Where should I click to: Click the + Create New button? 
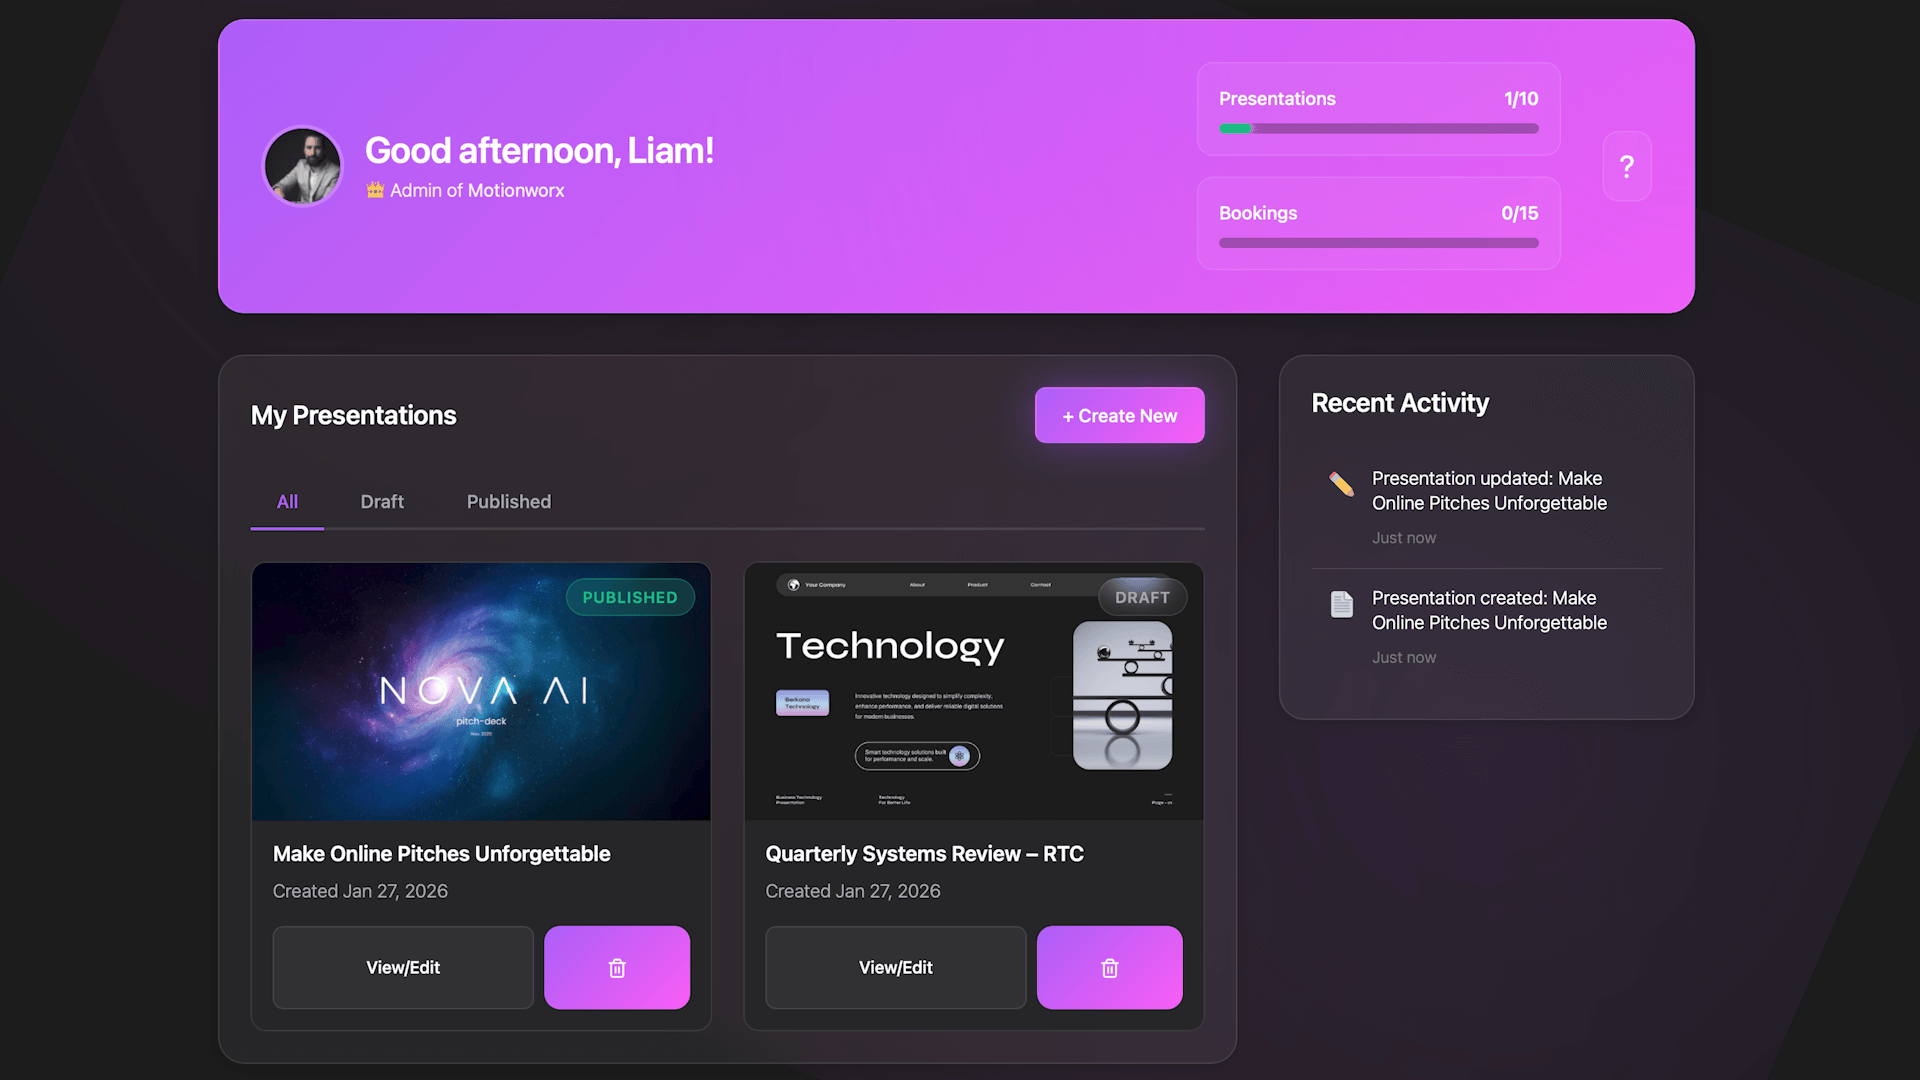[1119, 415]
